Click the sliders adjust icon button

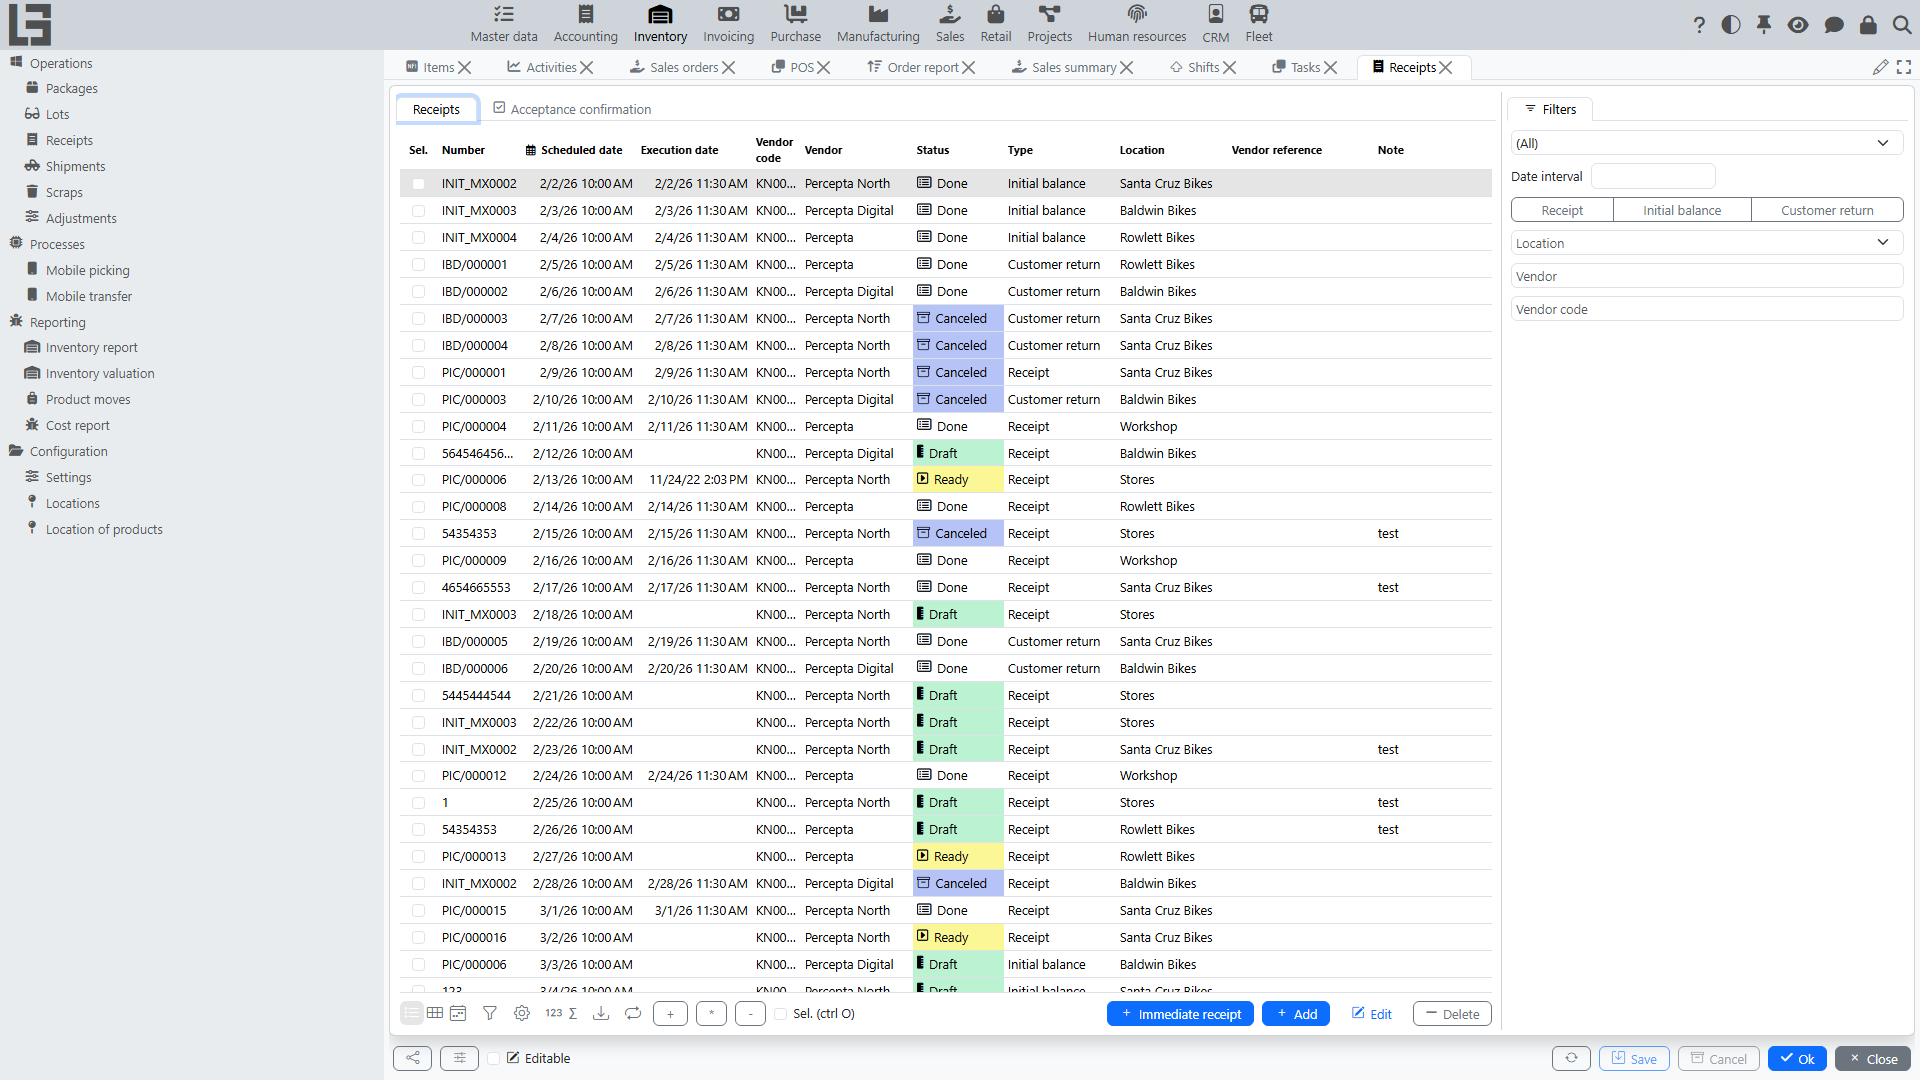(459, 1058)
